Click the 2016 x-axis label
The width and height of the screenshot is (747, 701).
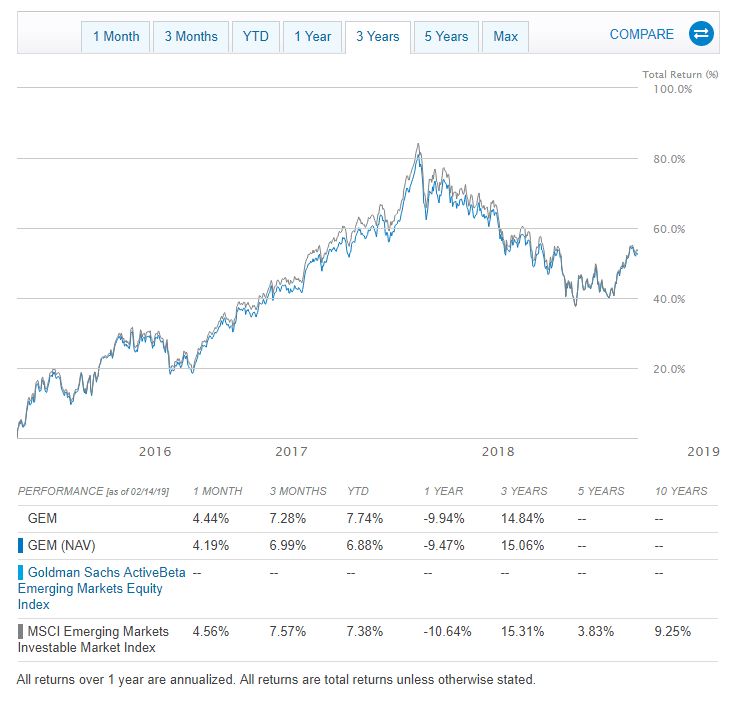coord(155,451)
